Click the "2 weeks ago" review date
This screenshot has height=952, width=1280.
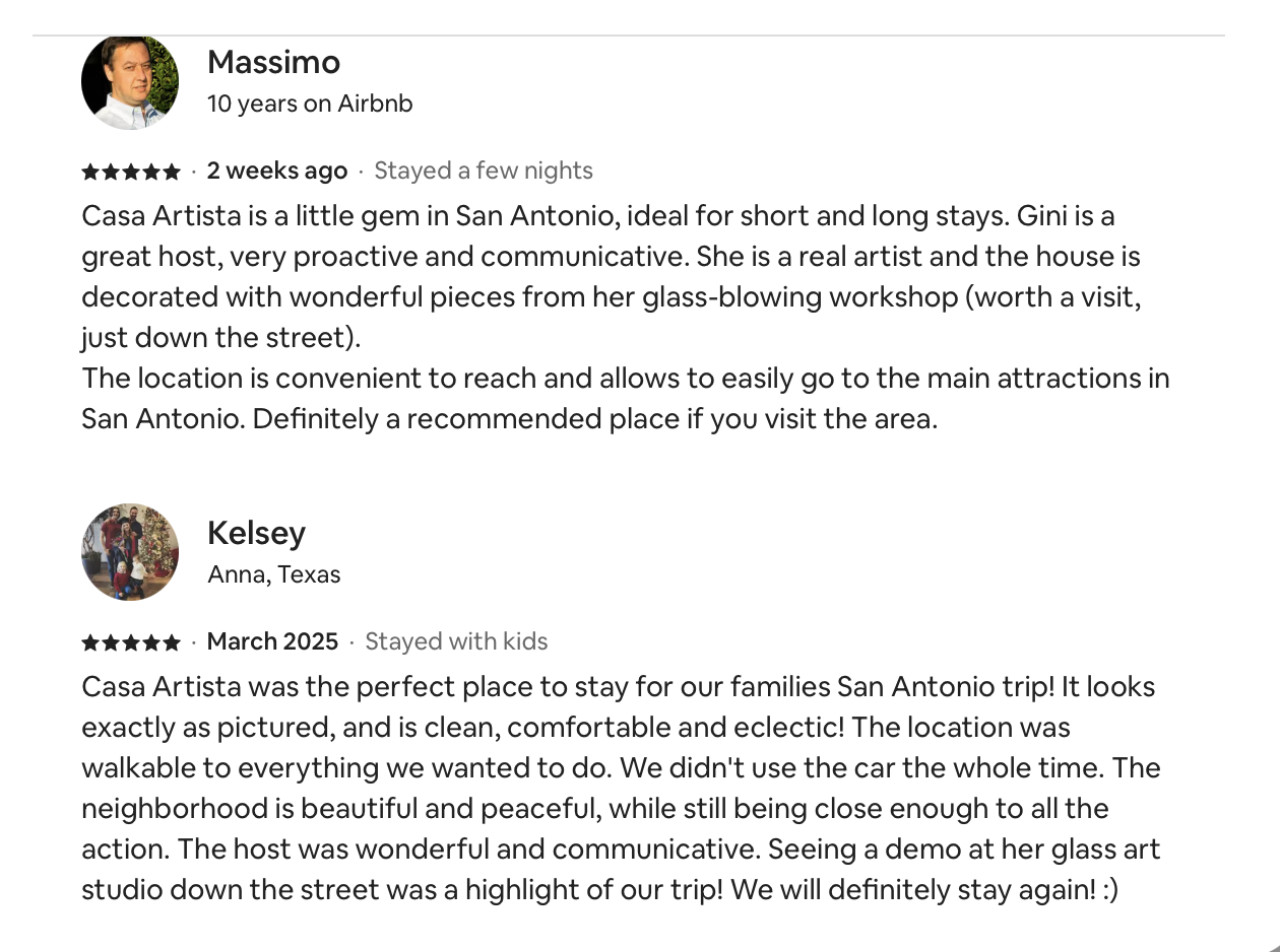[x=277, y=171]
